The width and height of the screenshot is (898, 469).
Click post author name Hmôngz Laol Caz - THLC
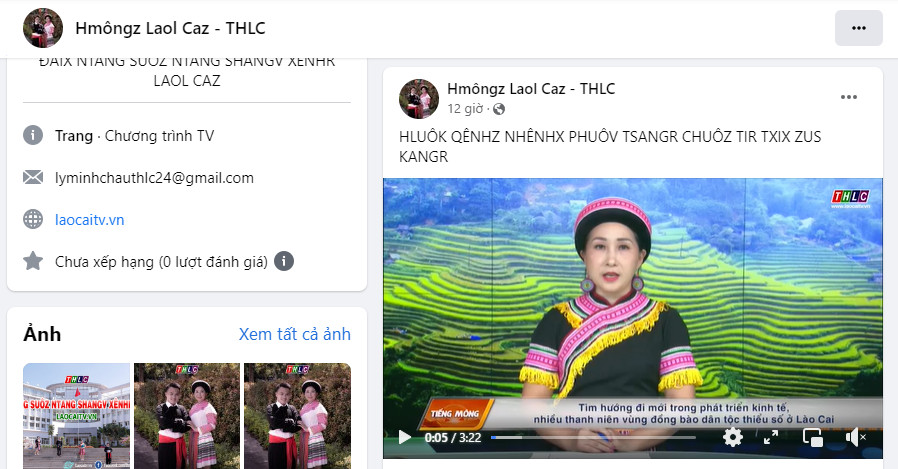pyautogui.click(x=531, y=89)
